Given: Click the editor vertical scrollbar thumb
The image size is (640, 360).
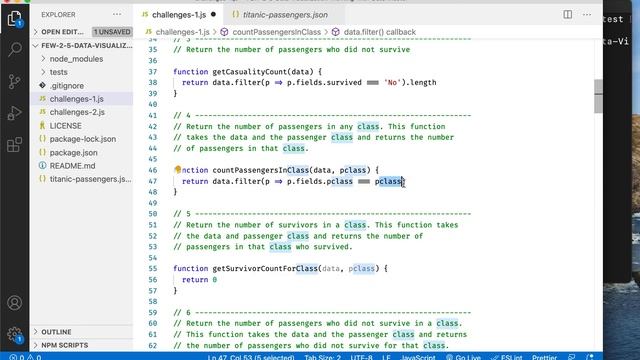Looking at the screenshot, I should pos(598,96).
